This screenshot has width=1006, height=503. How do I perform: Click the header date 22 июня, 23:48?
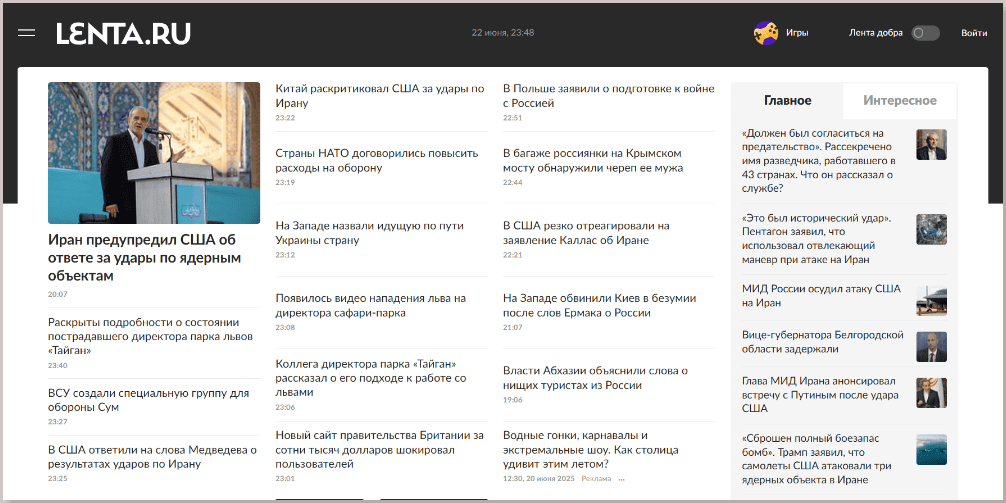[503, 33]
